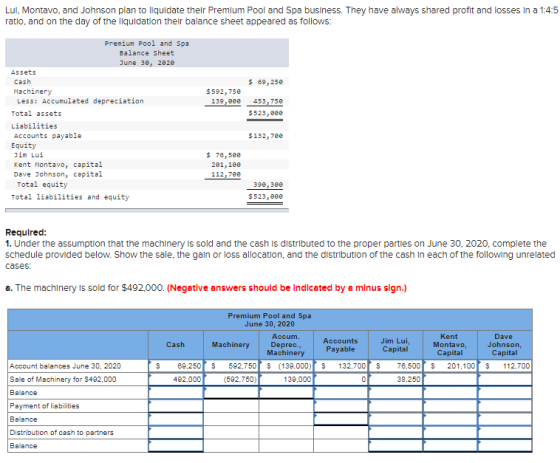This screenshot has height=463, width=560.
Task: Select Kent Montavo Capital cell in Sale of Machinery row
Action: coord(450,379)
